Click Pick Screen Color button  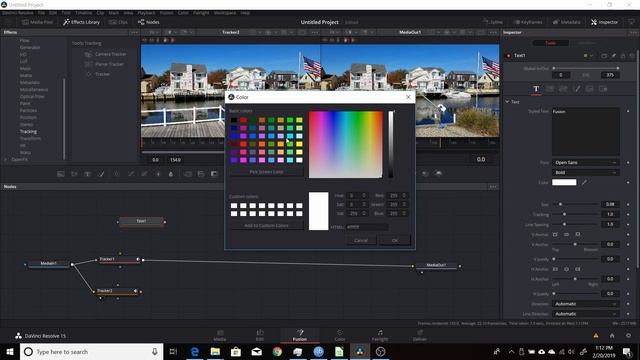tap(266, 172)
